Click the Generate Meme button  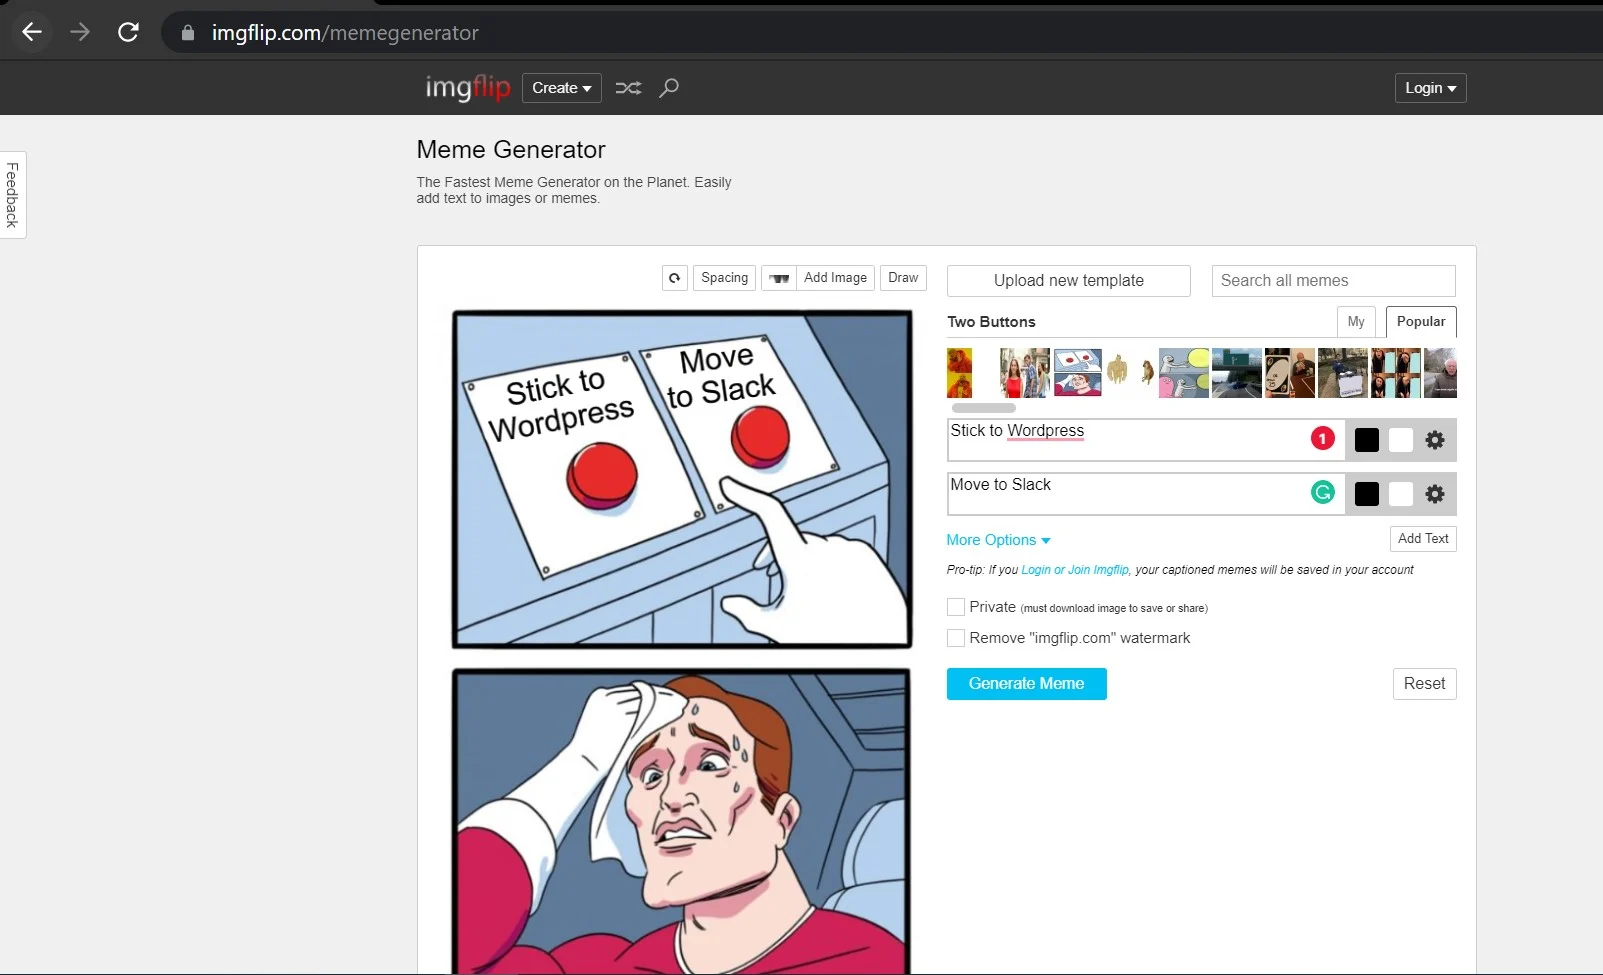1027,684
